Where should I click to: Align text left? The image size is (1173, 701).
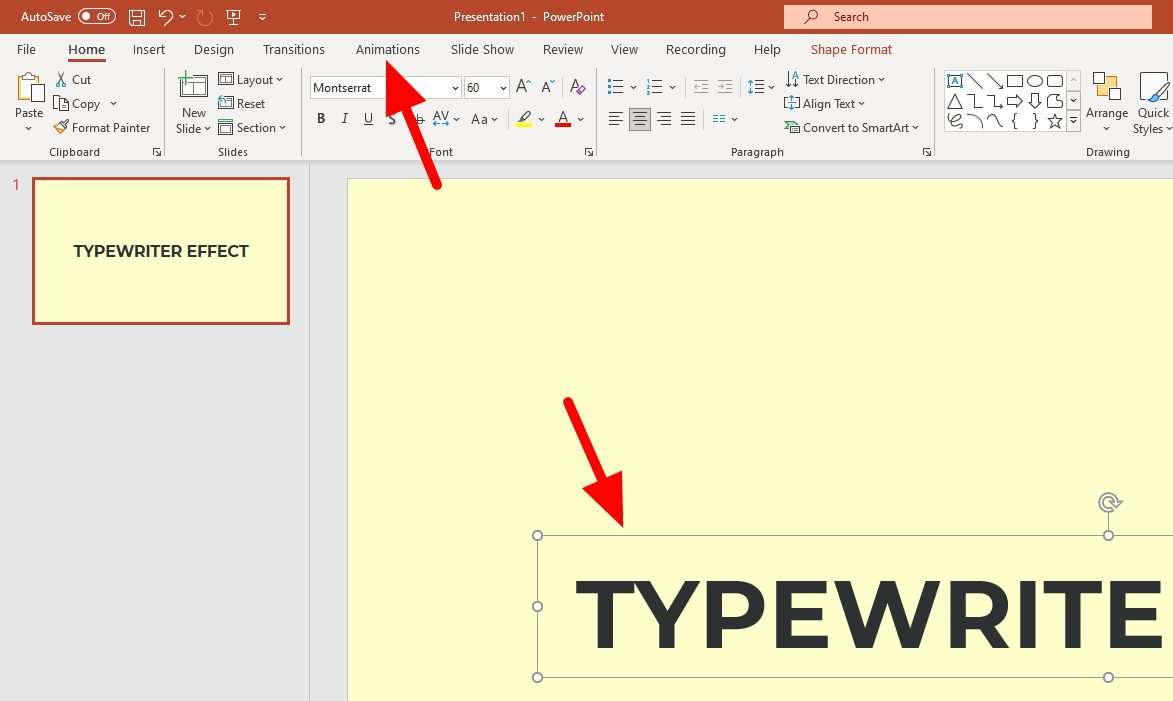616,118
